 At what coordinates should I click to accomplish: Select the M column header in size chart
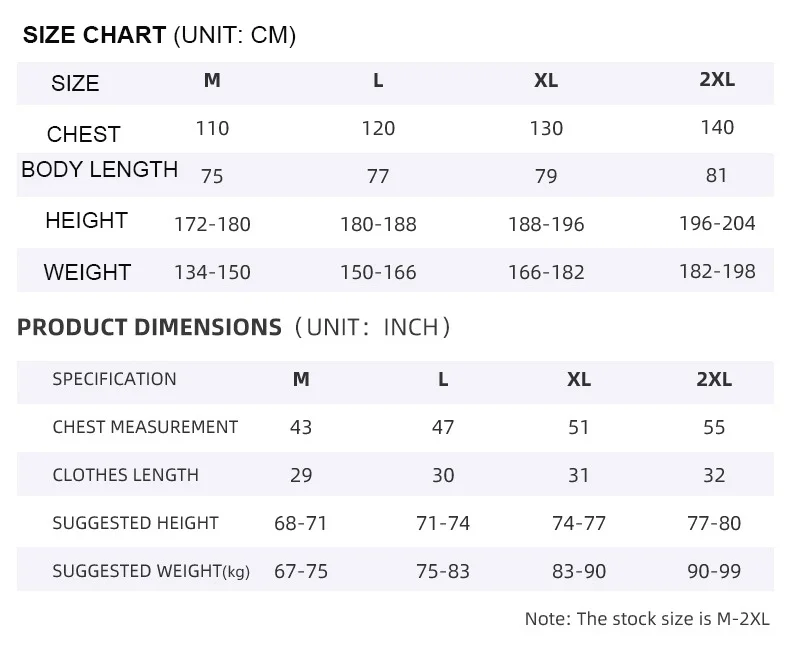[x=212, y=80]
